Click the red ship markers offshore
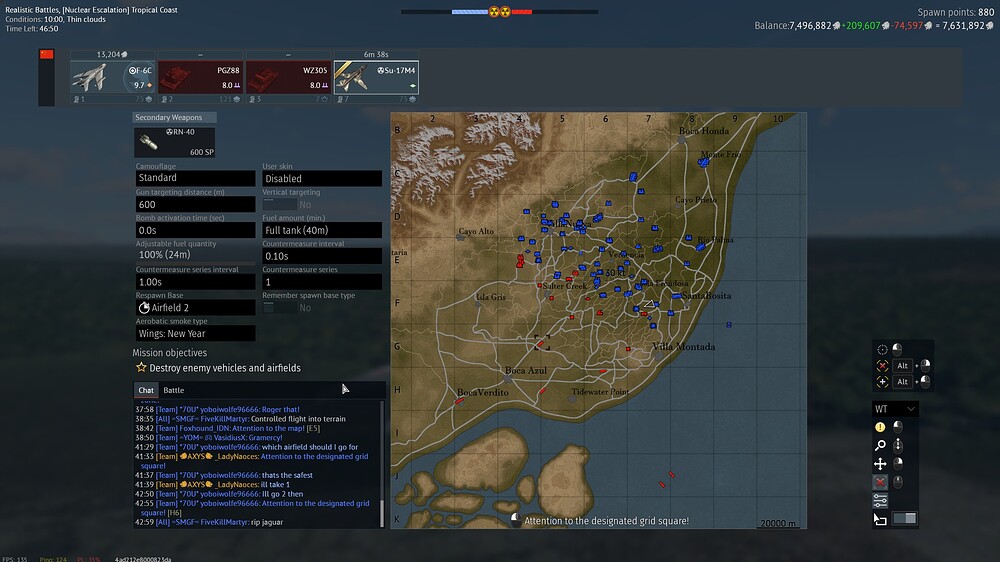This screenshot has height=562, width=1000. (x=666, y=480)
